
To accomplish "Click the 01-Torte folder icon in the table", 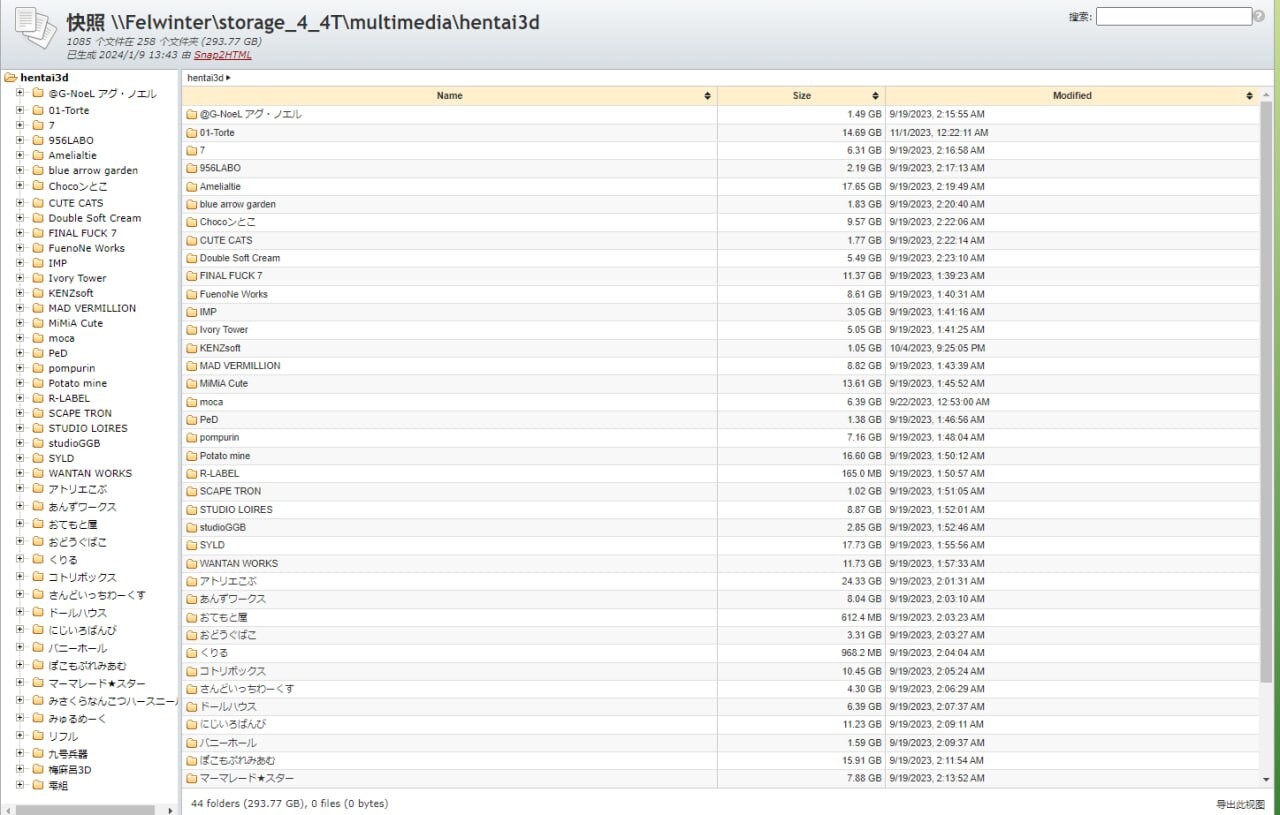I will [x=192, y=133].
